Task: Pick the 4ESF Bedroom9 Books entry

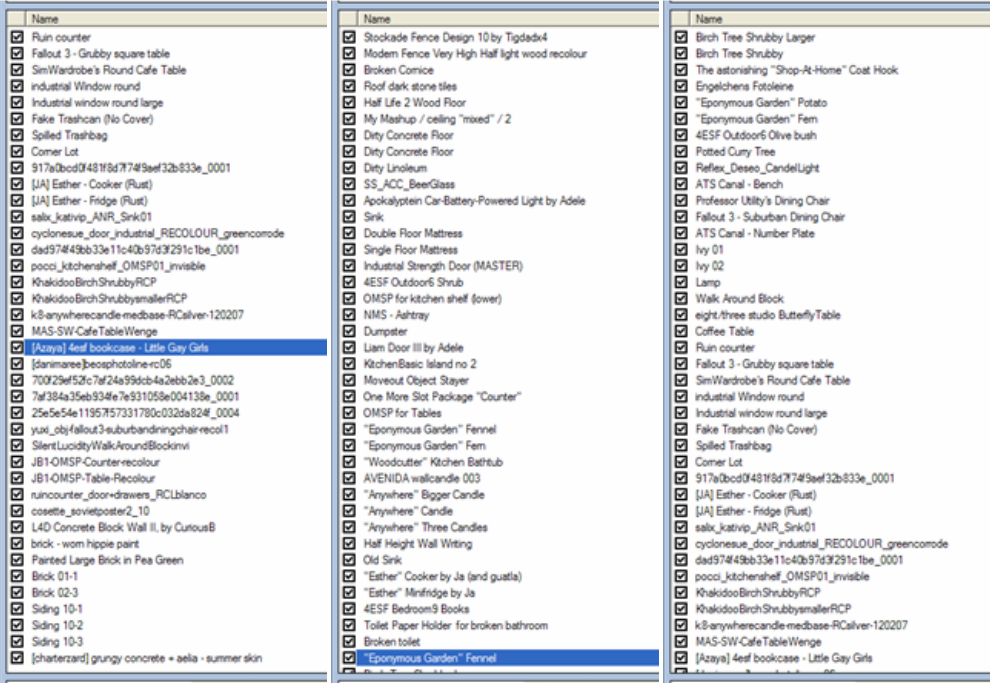Action: coord(417,609)
